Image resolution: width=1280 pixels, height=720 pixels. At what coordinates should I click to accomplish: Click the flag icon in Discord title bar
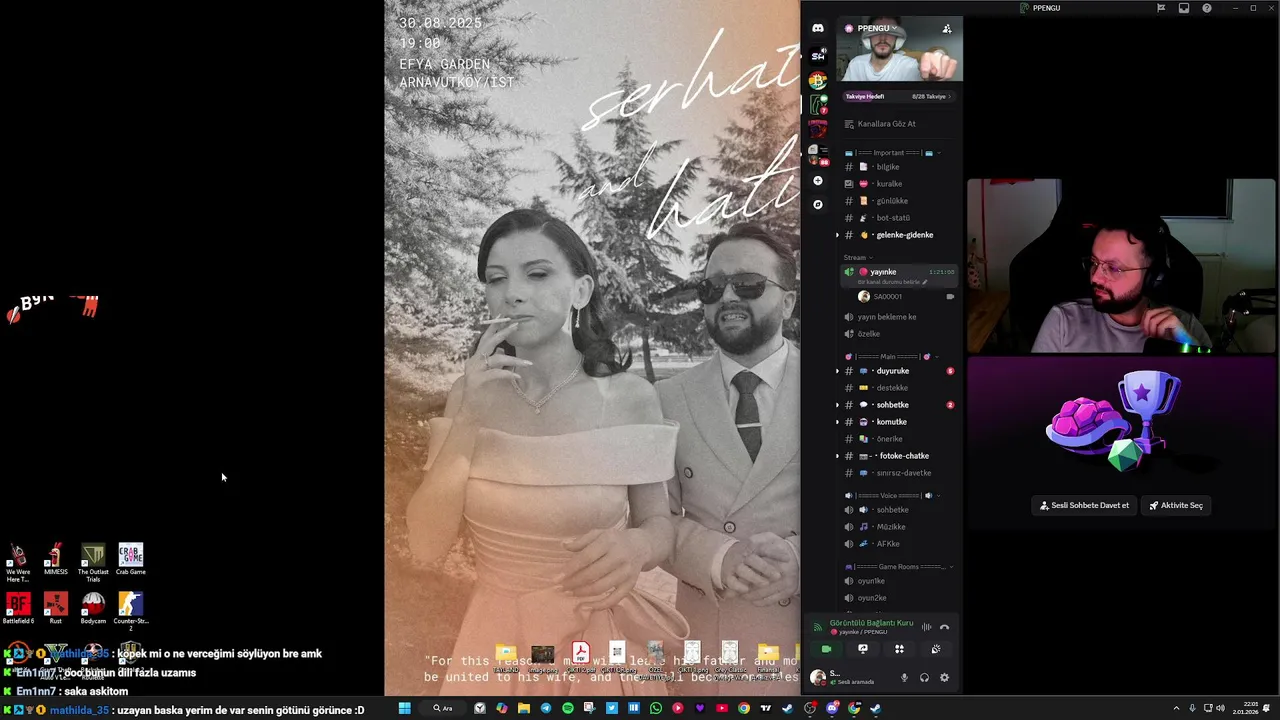point(1161,8)
